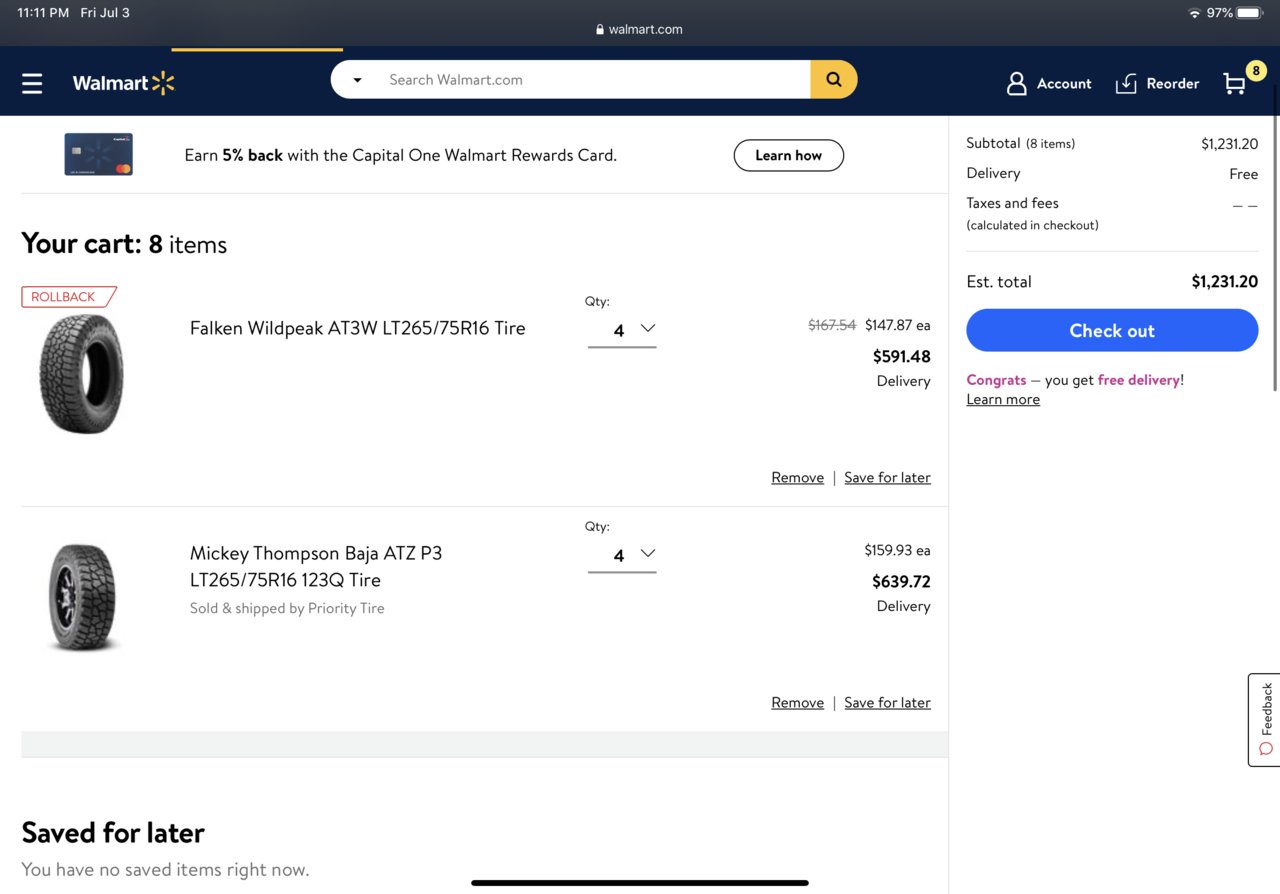Click the ROLLBACK badge on Falken tire
Image resolution: width=1280 pixels, height=894 pixels.
[68, 297]
